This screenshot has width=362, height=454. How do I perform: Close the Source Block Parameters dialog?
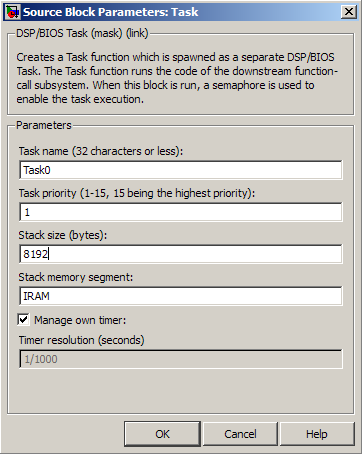(x=349, y=12)
